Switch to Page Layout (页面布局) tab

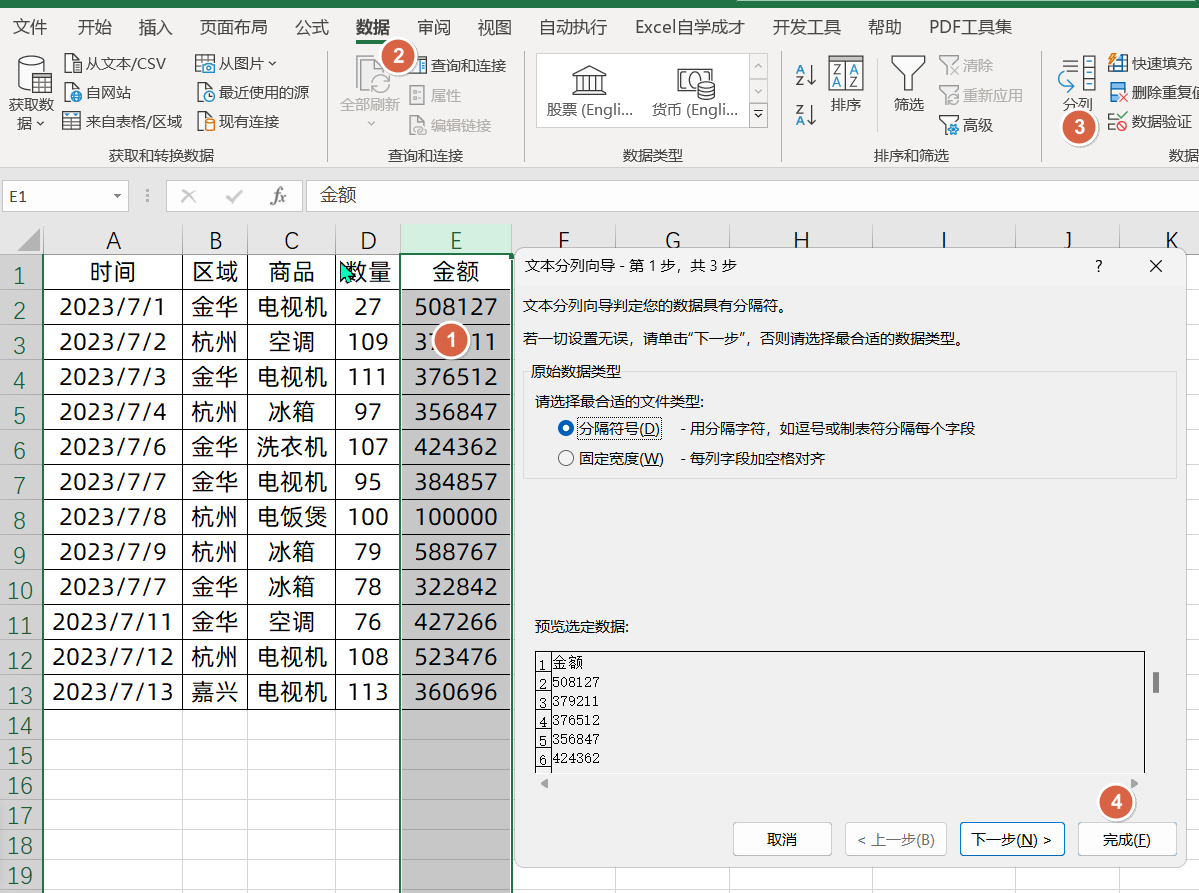(234, 28)
